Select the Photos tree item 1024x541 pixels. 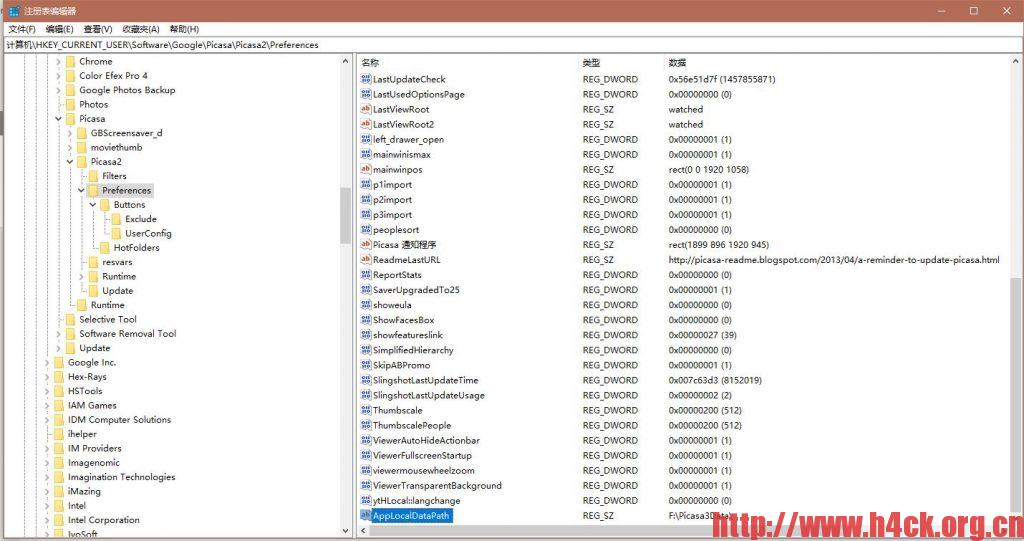(93, 105)
